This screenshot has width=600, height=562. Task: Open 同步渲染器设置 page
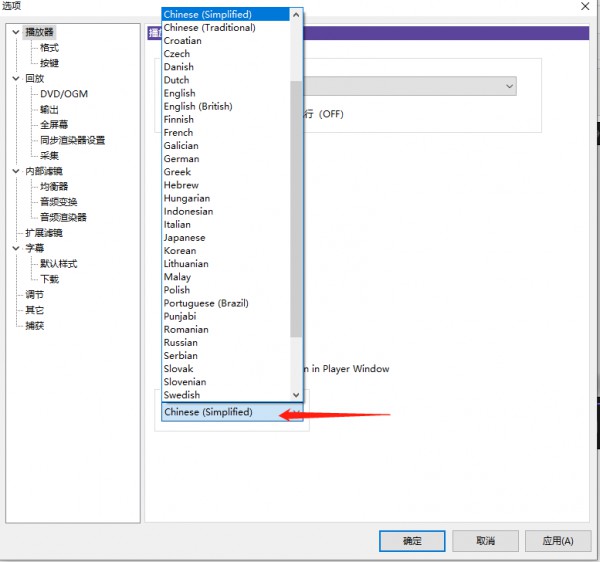pos(72,140)
